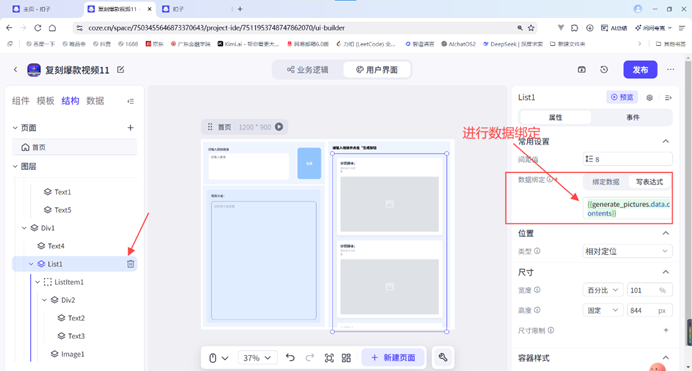This screenshot has height=371, width=692.
Task: Add a size limit with plus icon
Action: [666, 330]
